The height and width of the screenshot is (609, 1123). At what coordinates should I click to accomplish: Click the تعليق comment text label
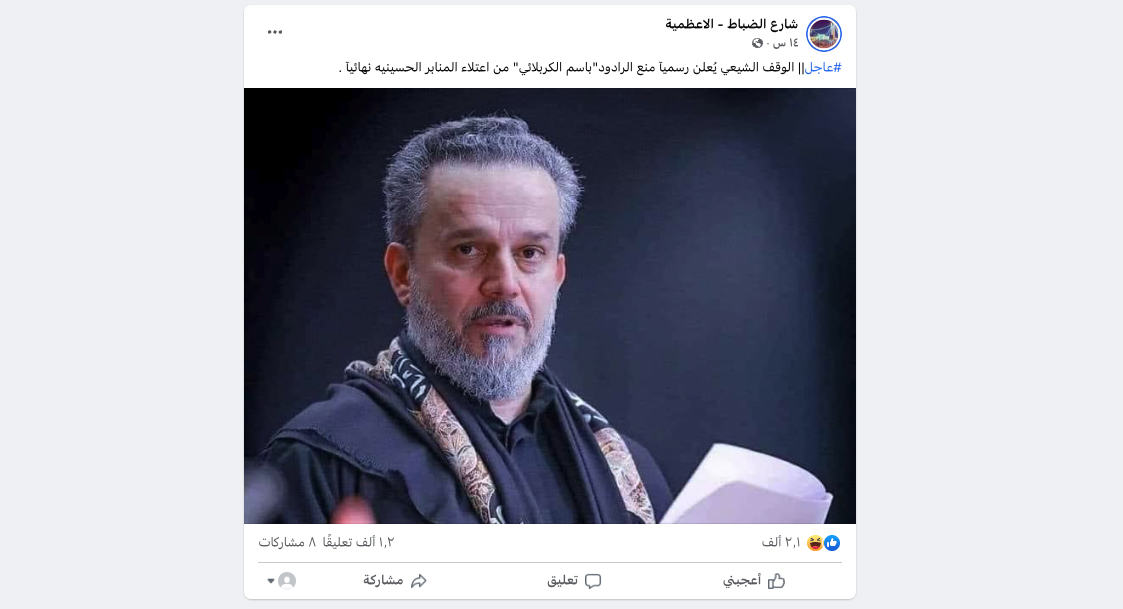click(x=562, y=580)
